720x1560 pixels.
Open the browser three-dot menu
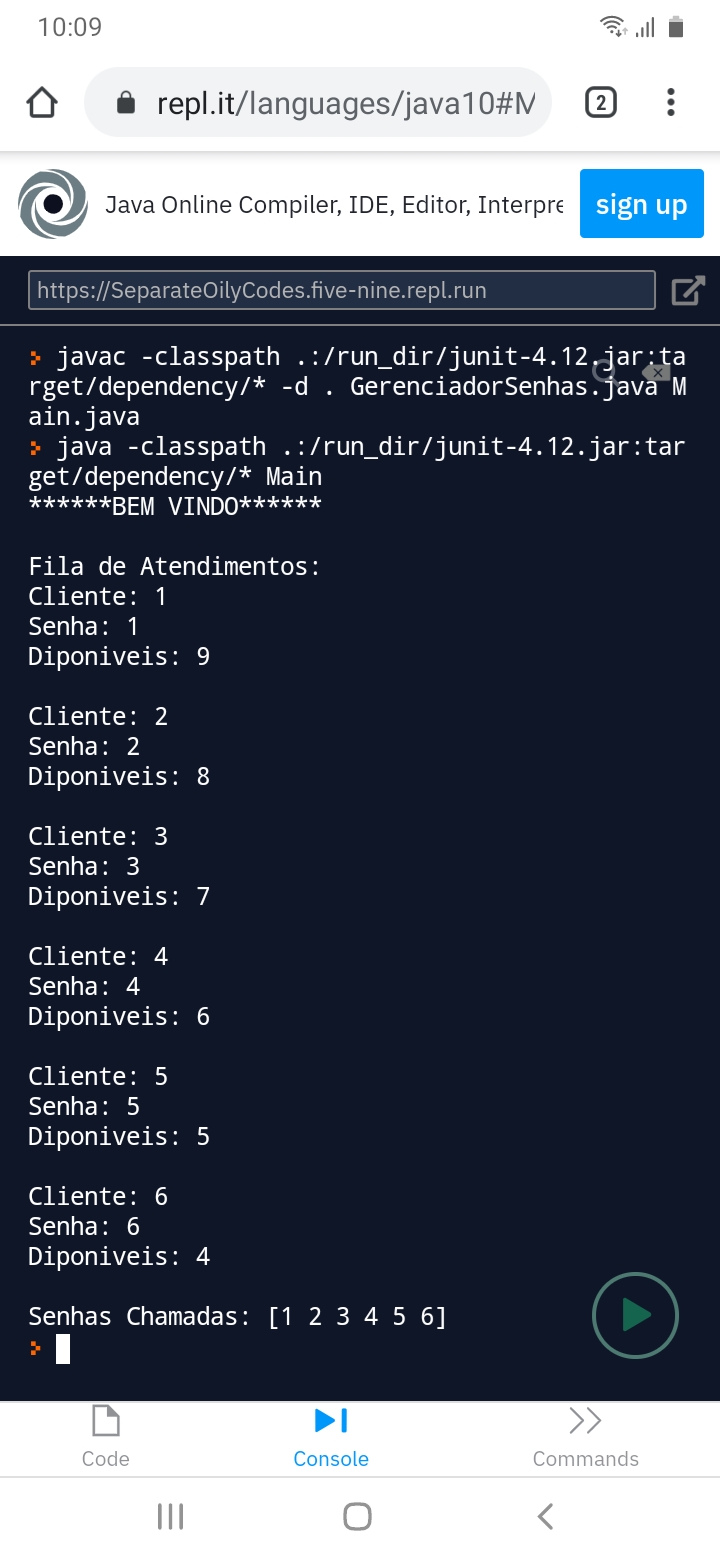click(671, 102)
